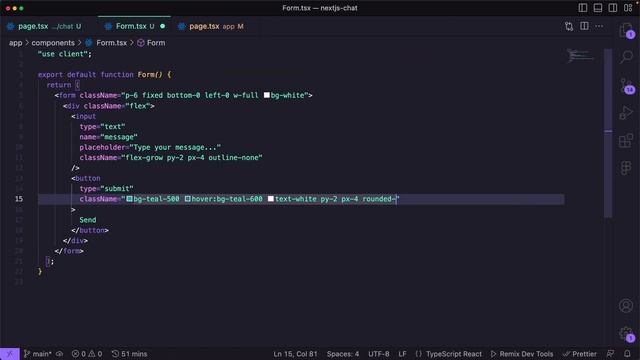Click the Form function name
The image size is (640, 360).
[147, 75]
